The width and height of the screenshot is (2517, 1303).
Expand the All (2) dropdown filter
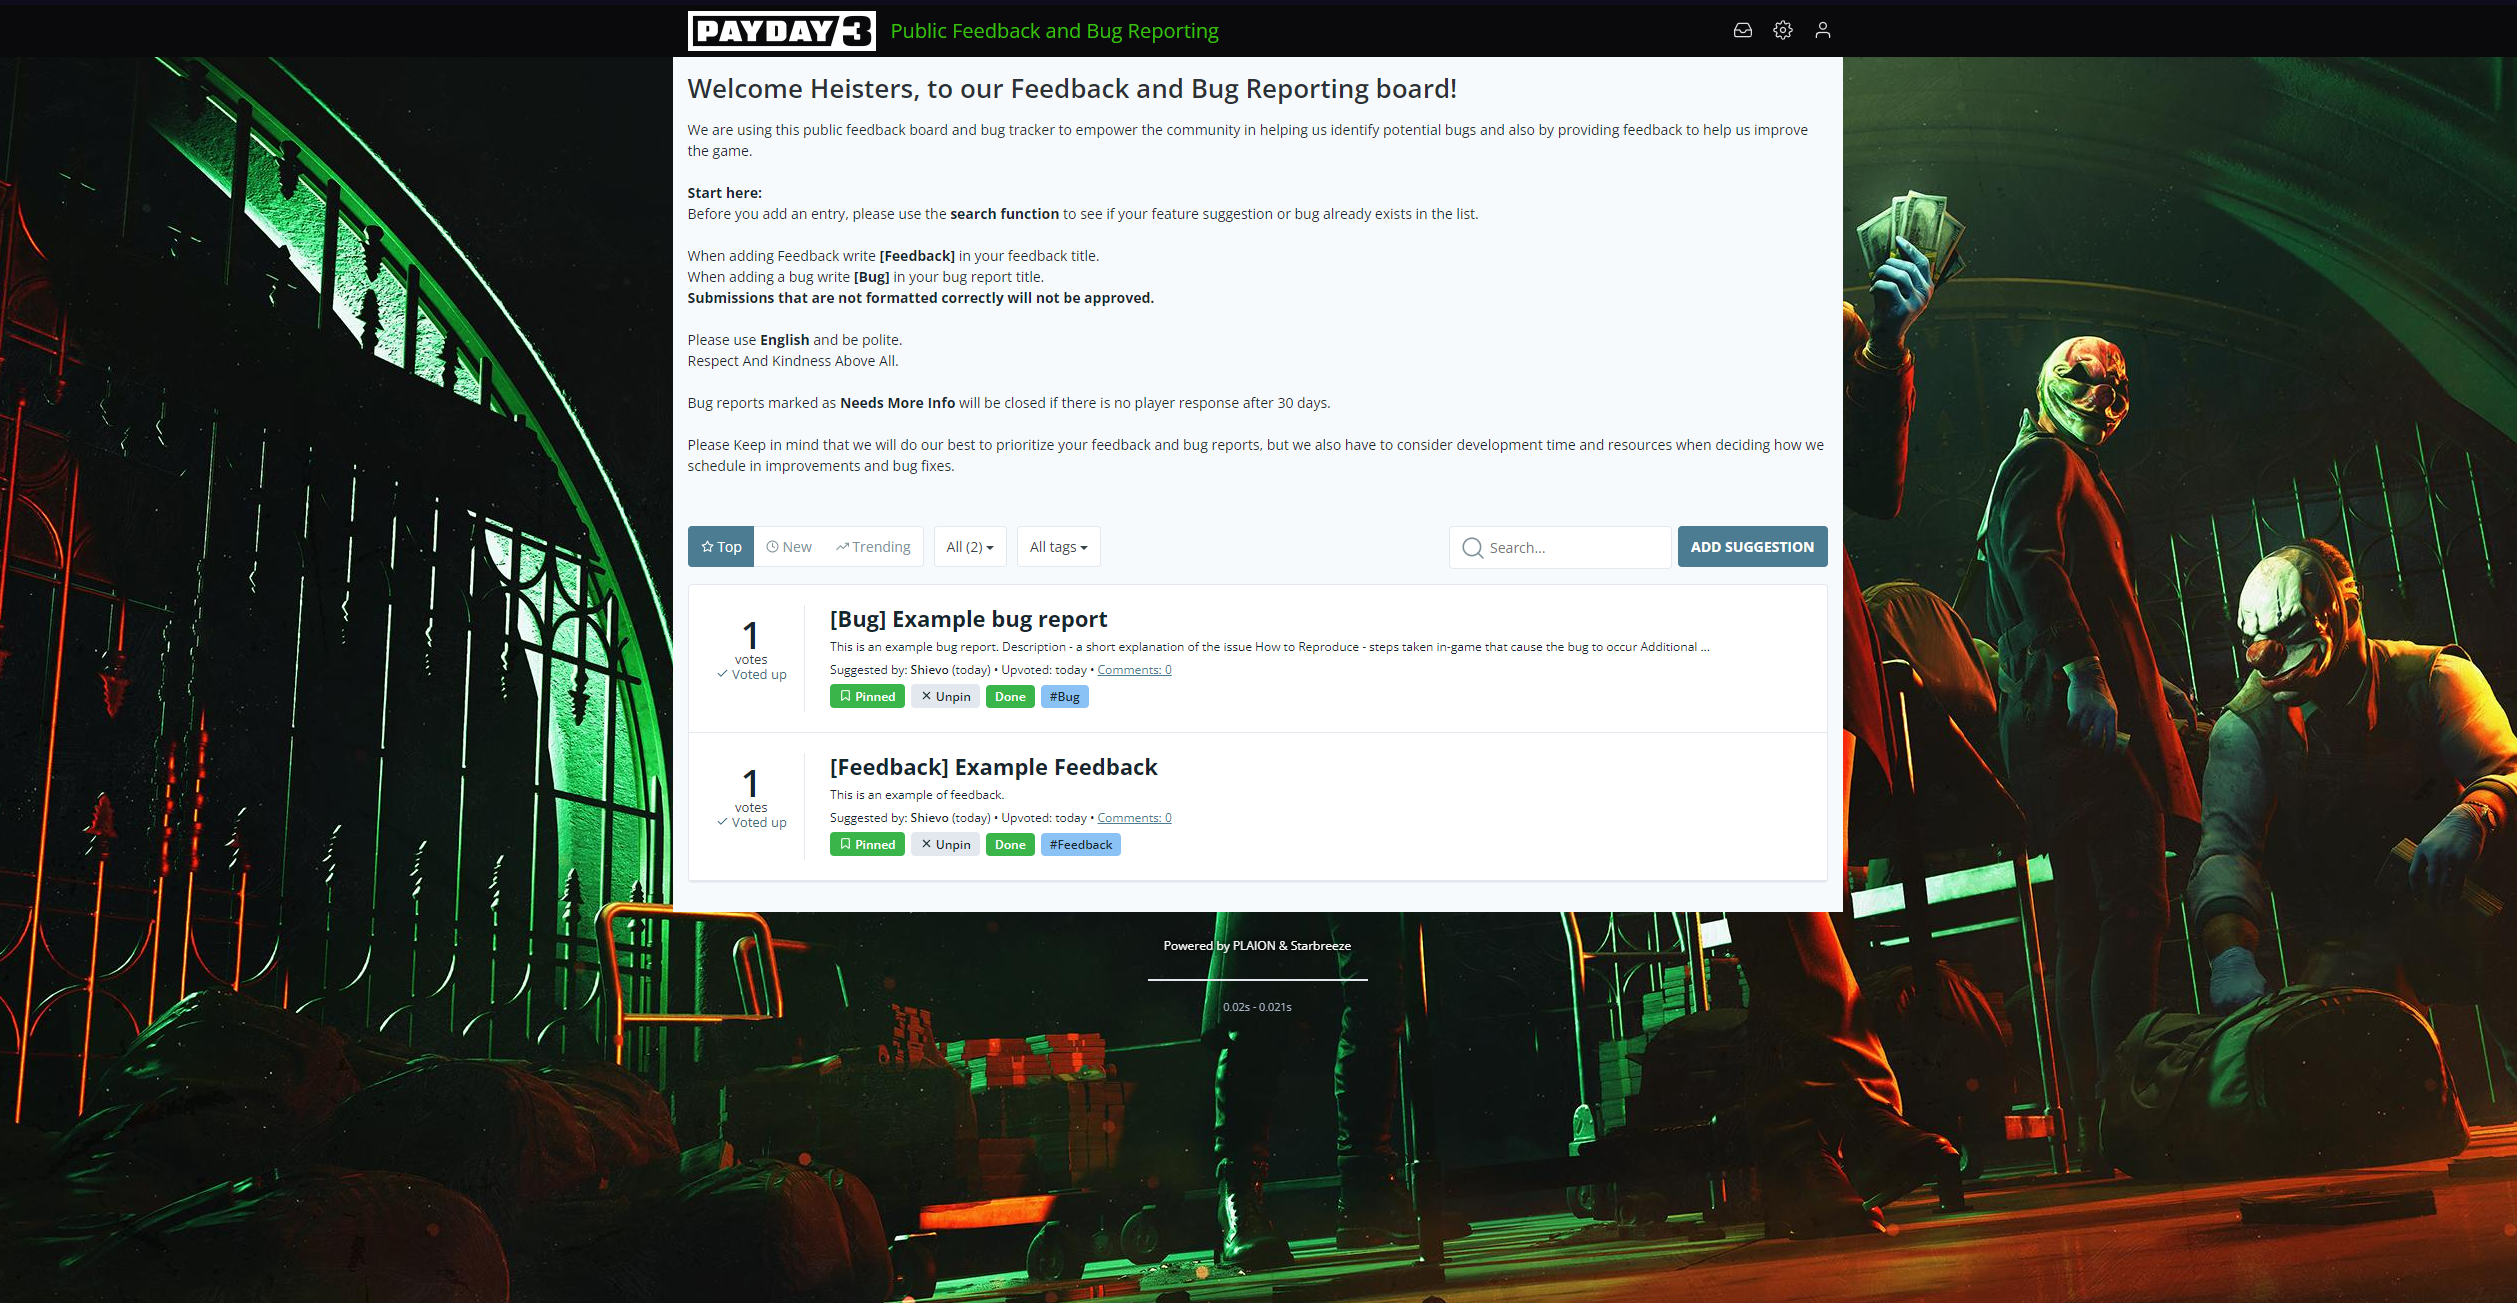click(970, 545)
